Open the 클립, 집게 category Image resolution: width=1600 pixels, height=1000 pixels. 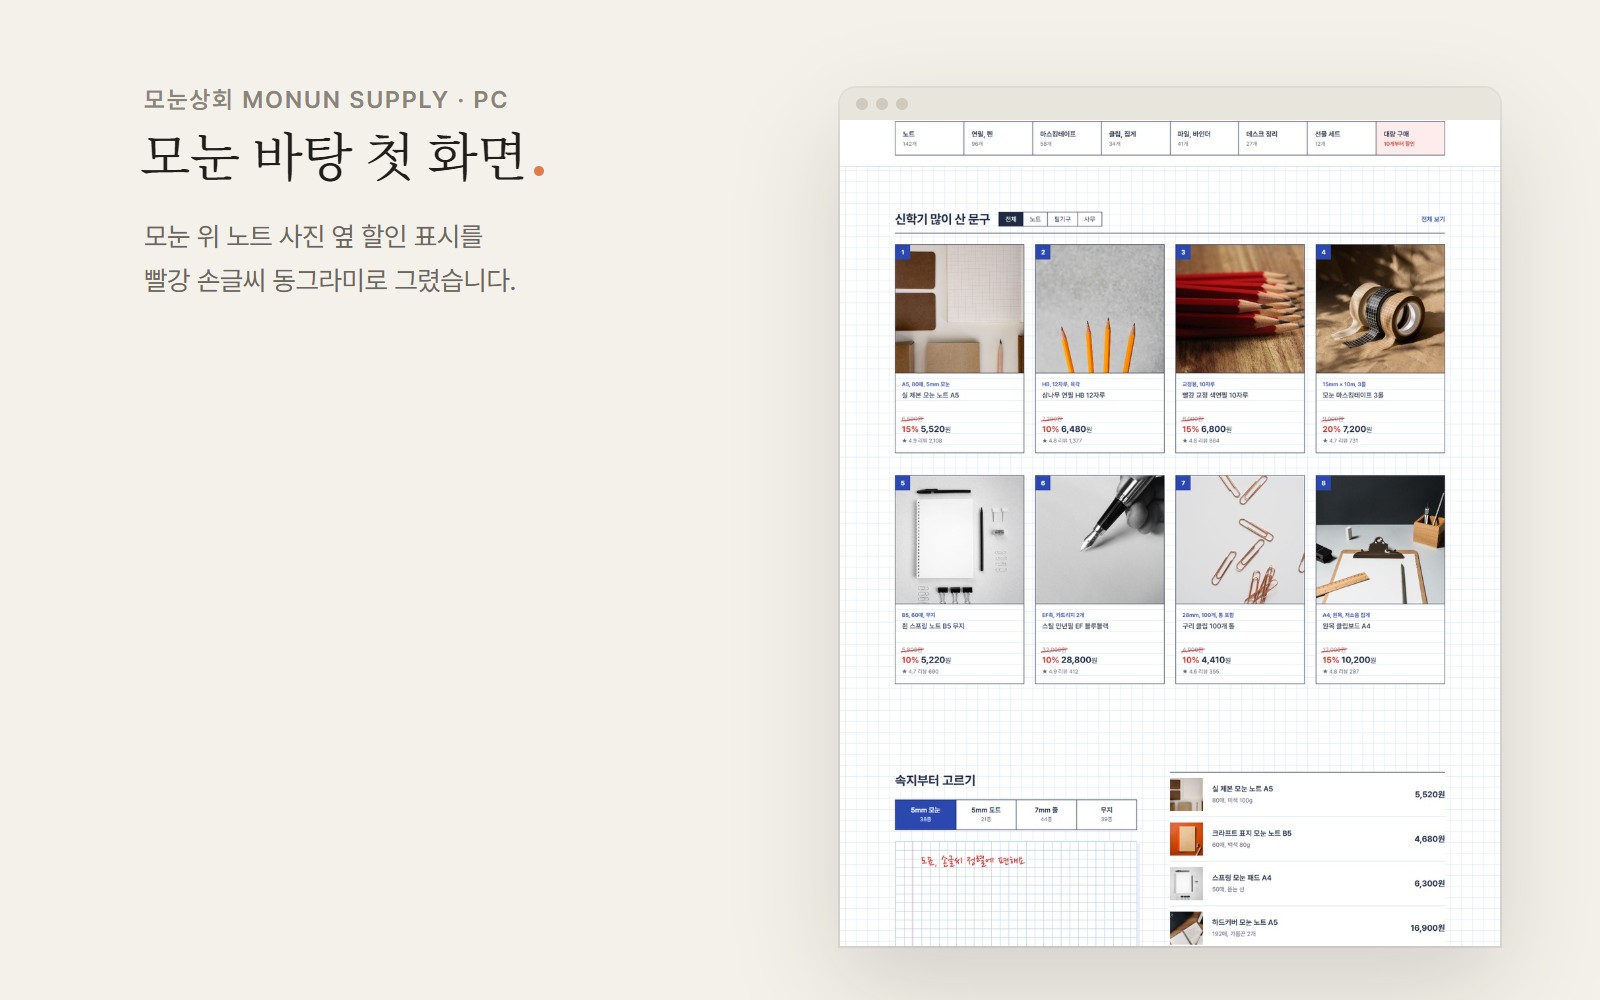tap(1135, 138)
